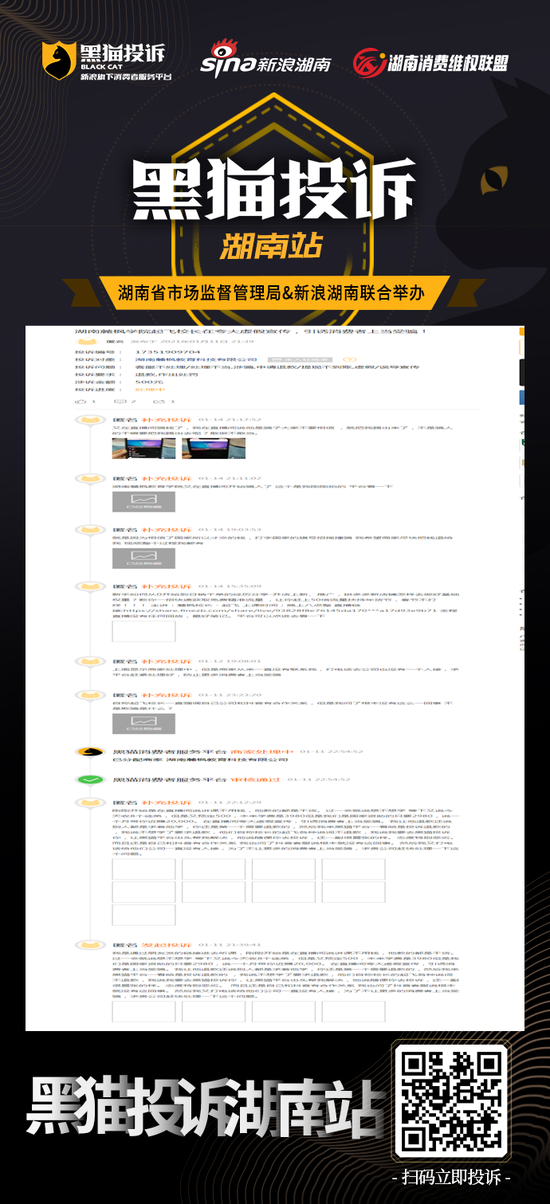Click green checkmark icon beside 审核通过

(x=90, y=777)
